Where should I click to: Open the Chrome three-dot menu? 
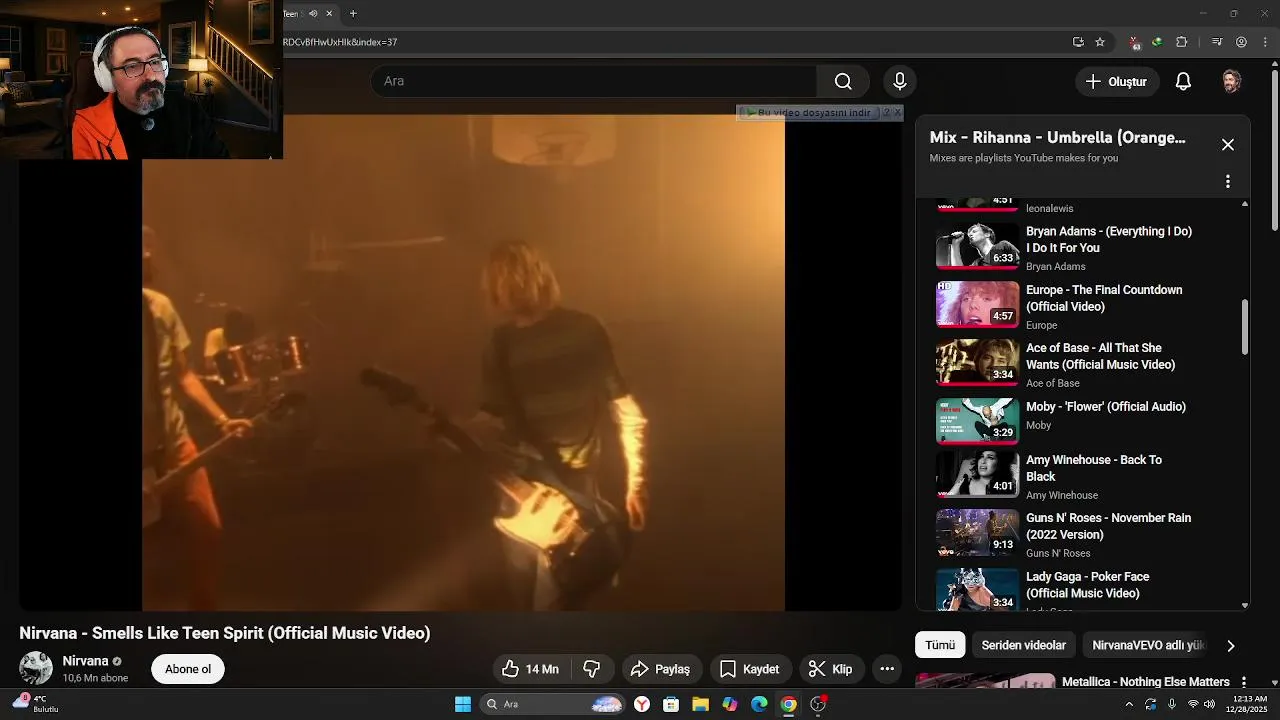pos(1265,42)
